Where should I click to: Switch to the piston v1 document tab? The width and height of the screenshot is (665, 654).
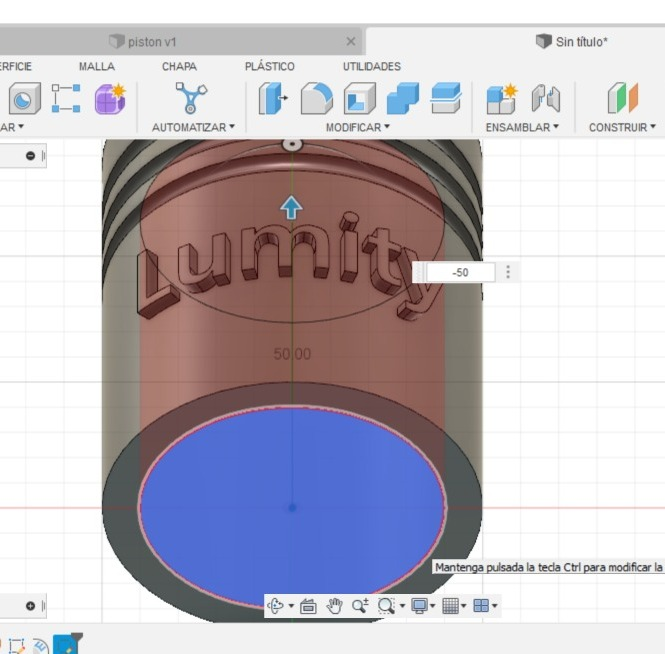180,42
